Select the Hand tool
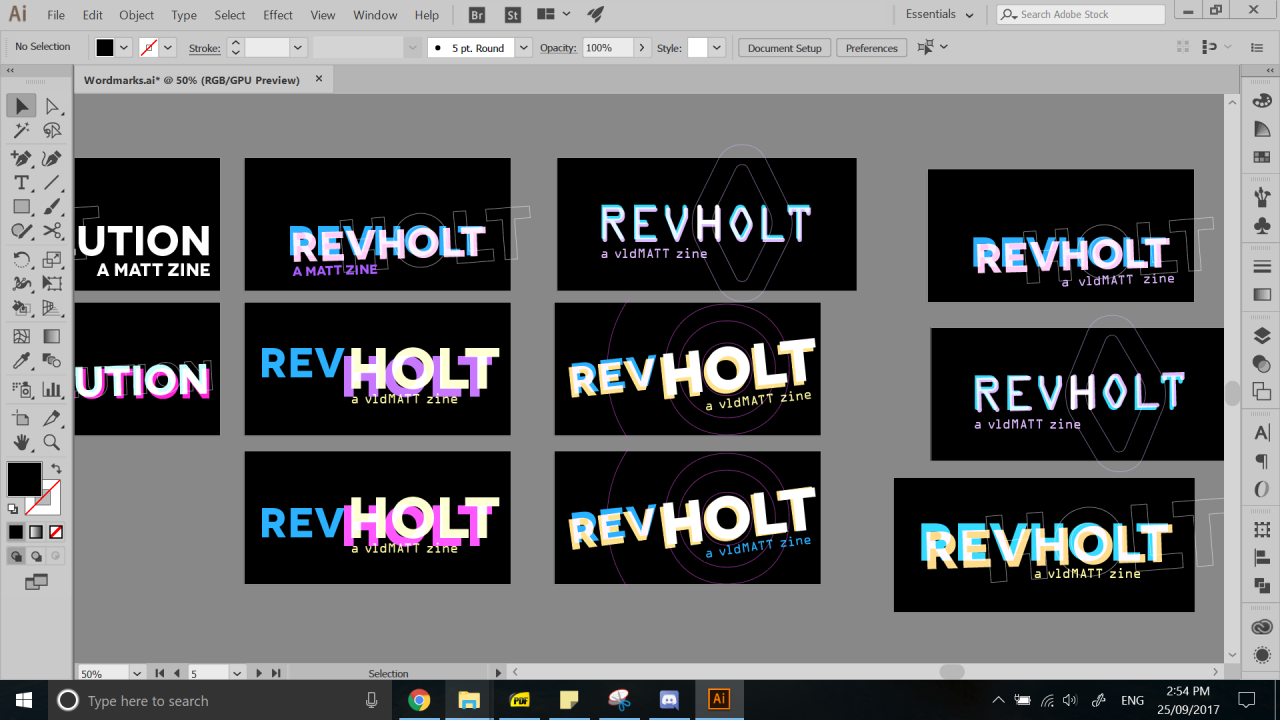The image size is (1280, 720). 22,442
